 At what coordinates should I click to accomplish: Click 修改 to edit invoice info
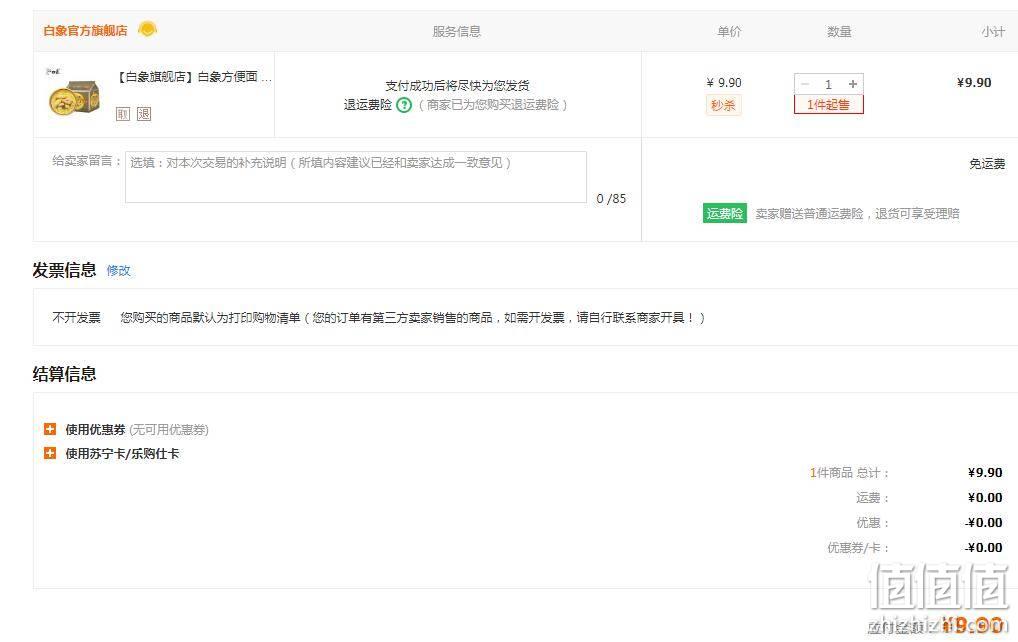click(x=118, y=270)
